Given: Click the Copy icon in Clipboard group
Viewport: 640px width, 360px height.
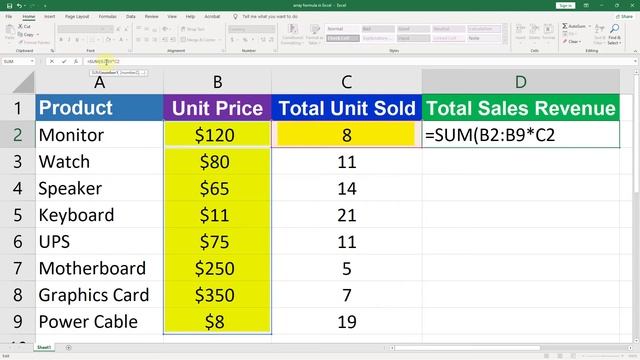Looking at the screenshot, I should click(x=20, y=35).
